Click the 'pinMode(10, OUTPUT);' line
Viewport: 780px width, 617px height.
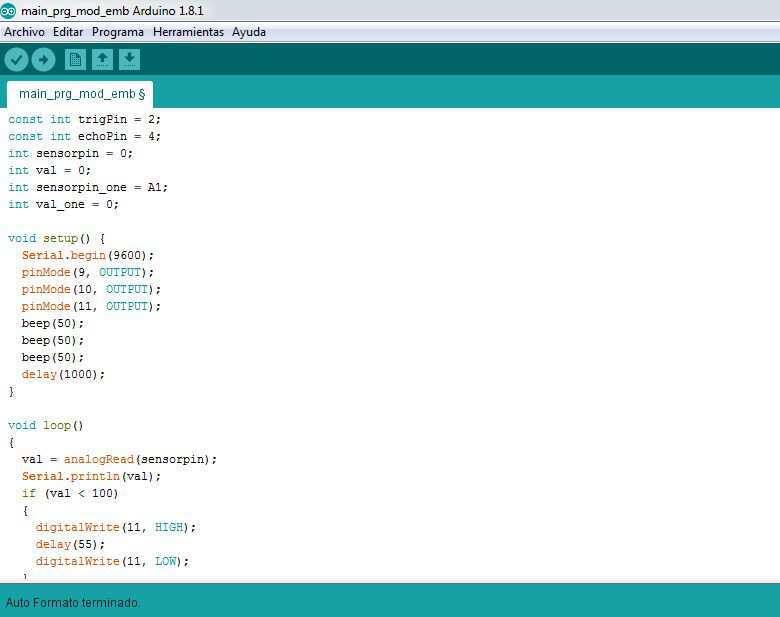tap(91, 289)
